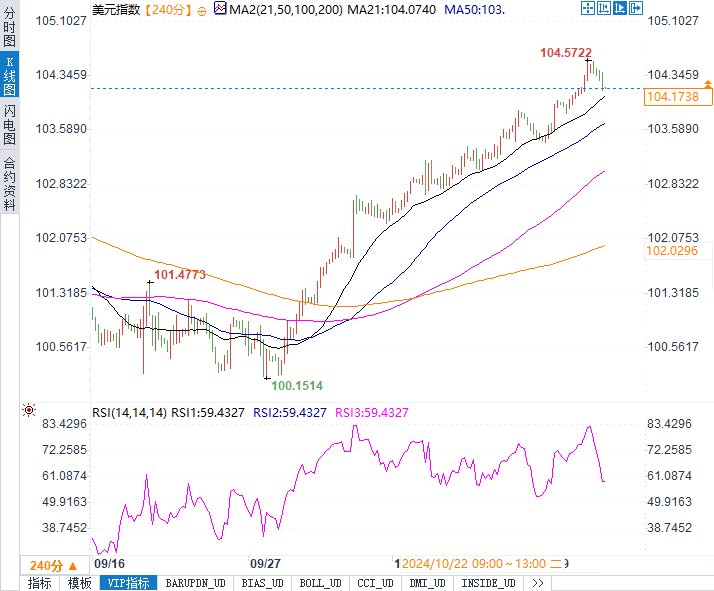
Task: Click the second chart-scale icon at top right
Action: point(604,8)
